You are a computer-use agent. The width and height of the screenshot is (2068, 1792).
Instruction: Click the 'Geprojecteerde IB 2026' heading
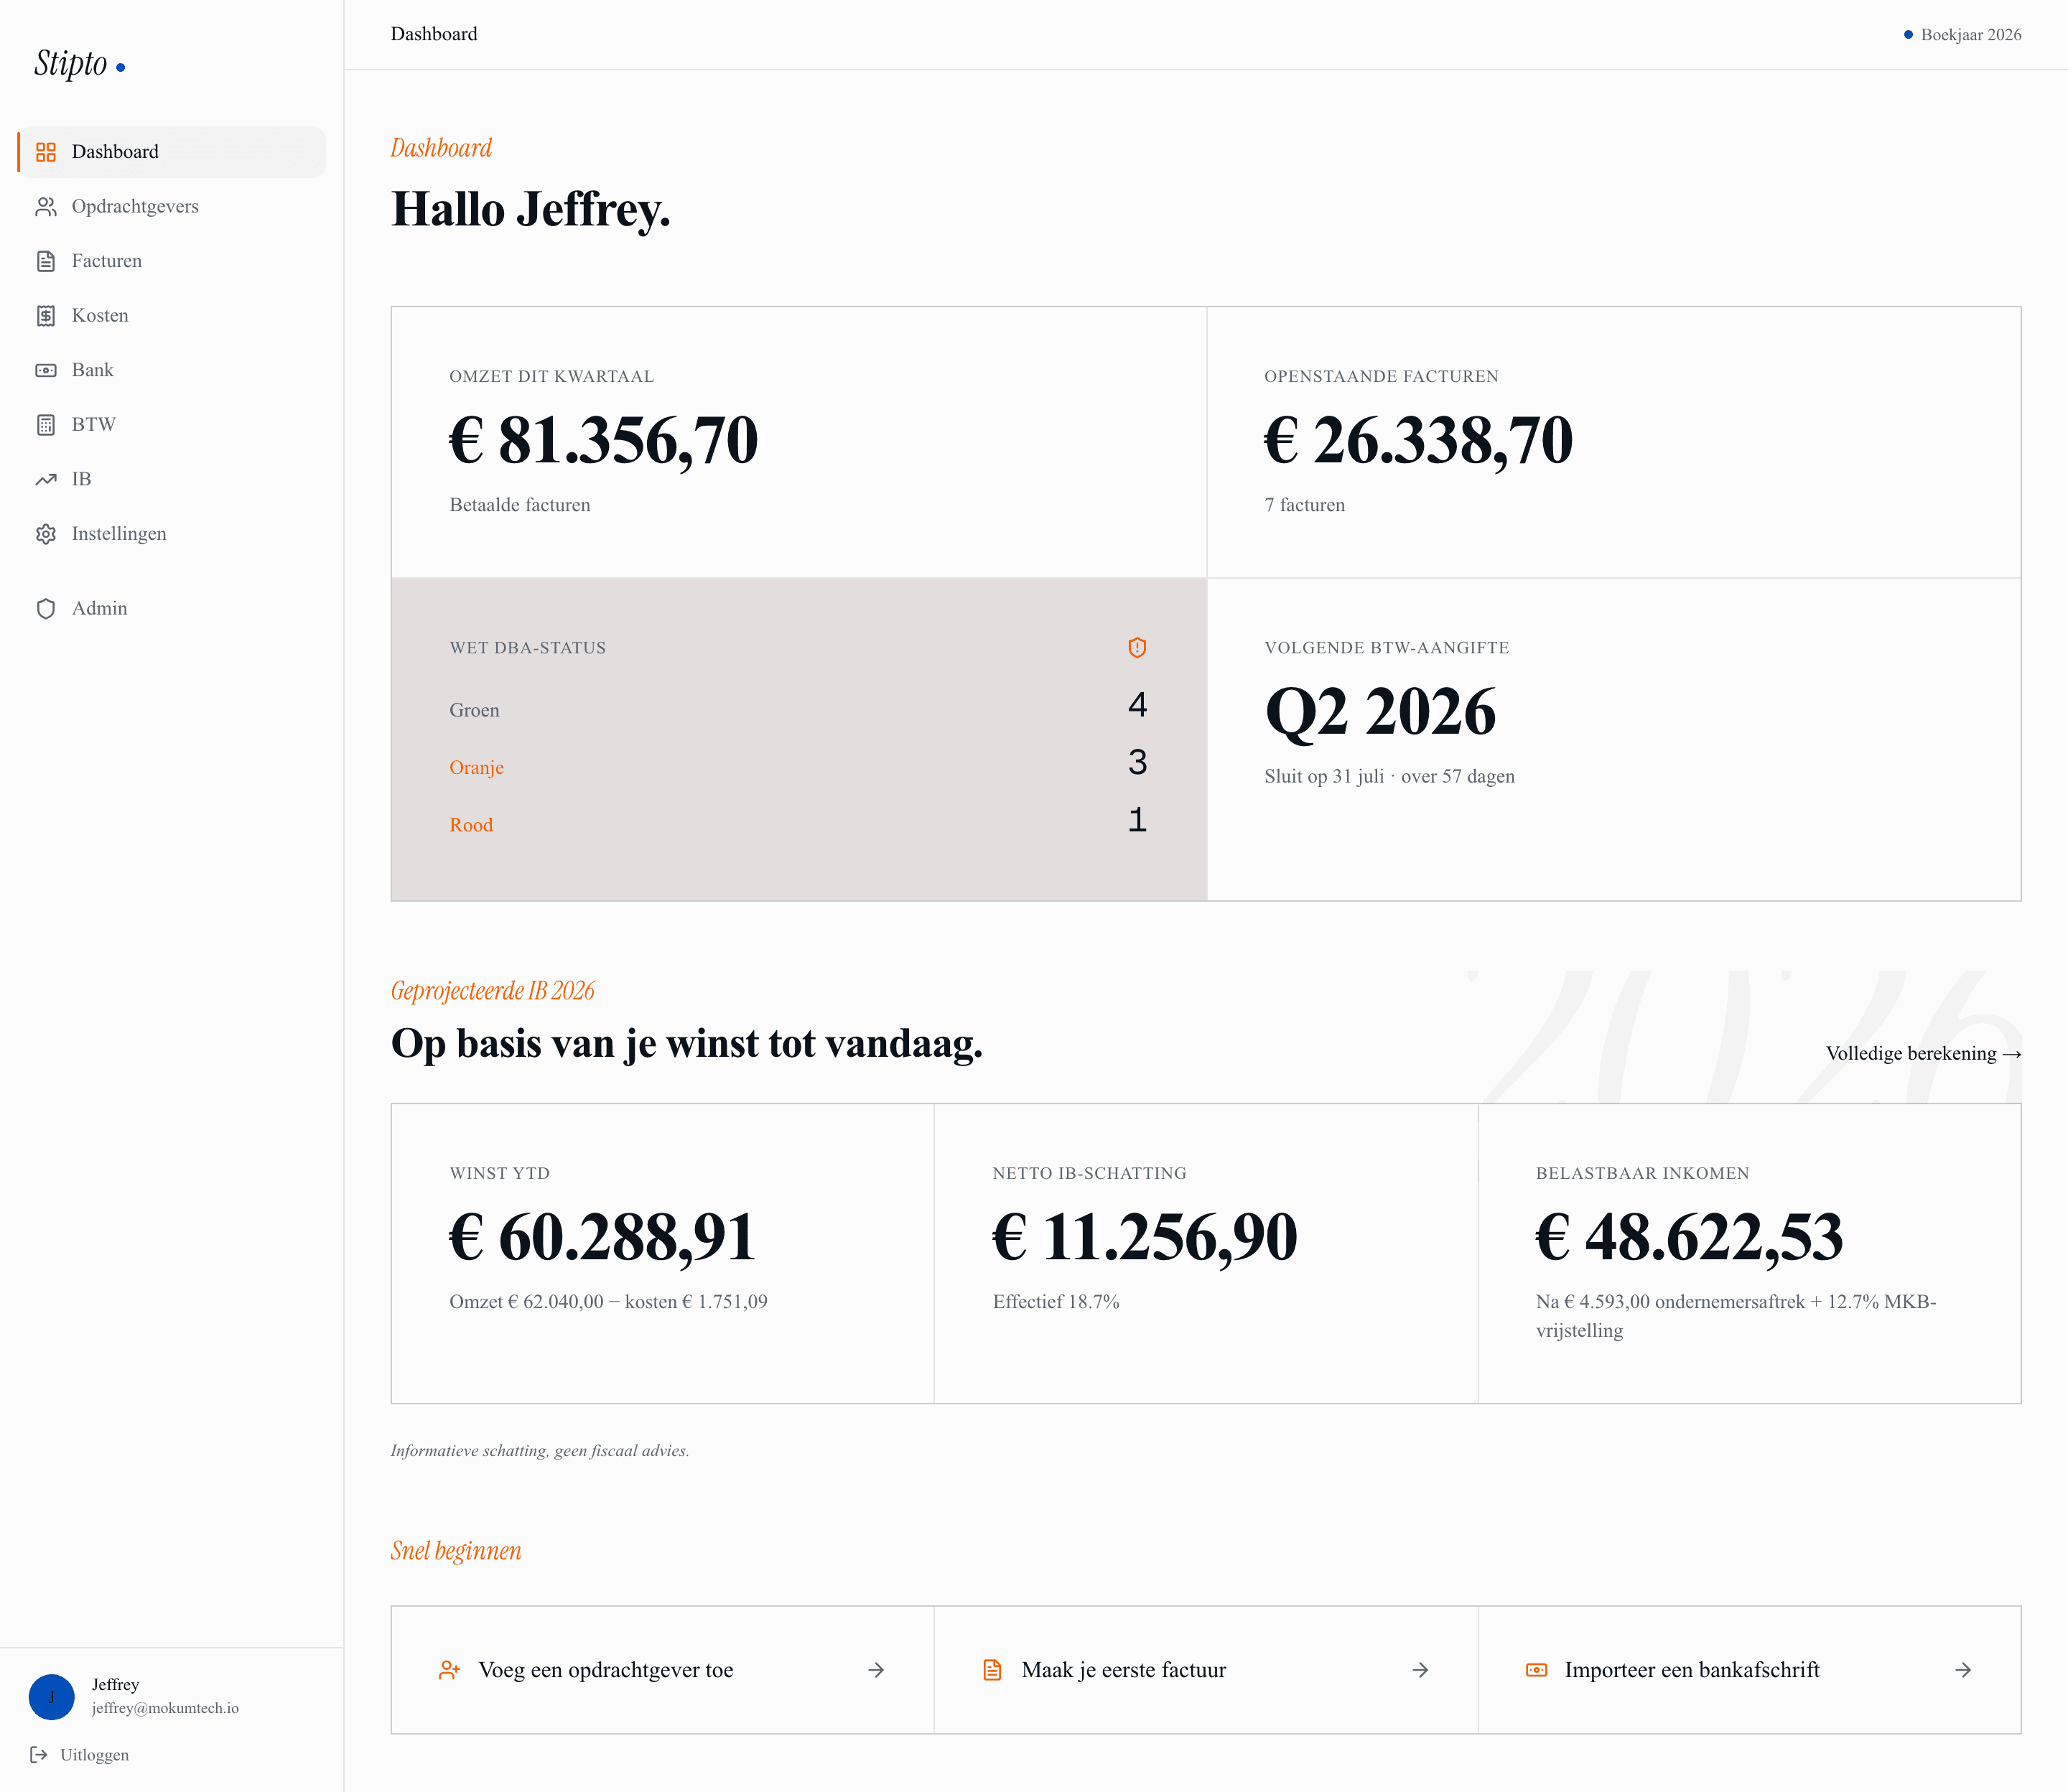pyautogui.click(x=492, y=991)
